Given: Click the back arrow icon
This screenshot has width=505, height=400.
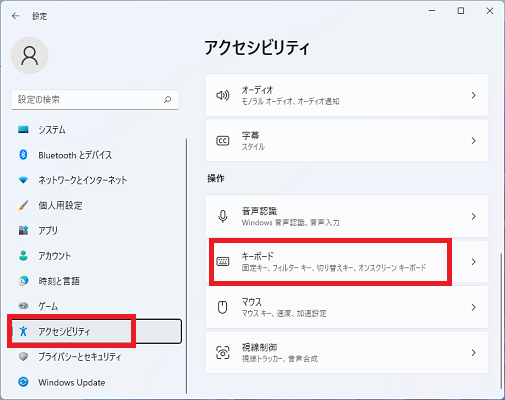Looking at the screenshot, I should [x=16, y=16].
